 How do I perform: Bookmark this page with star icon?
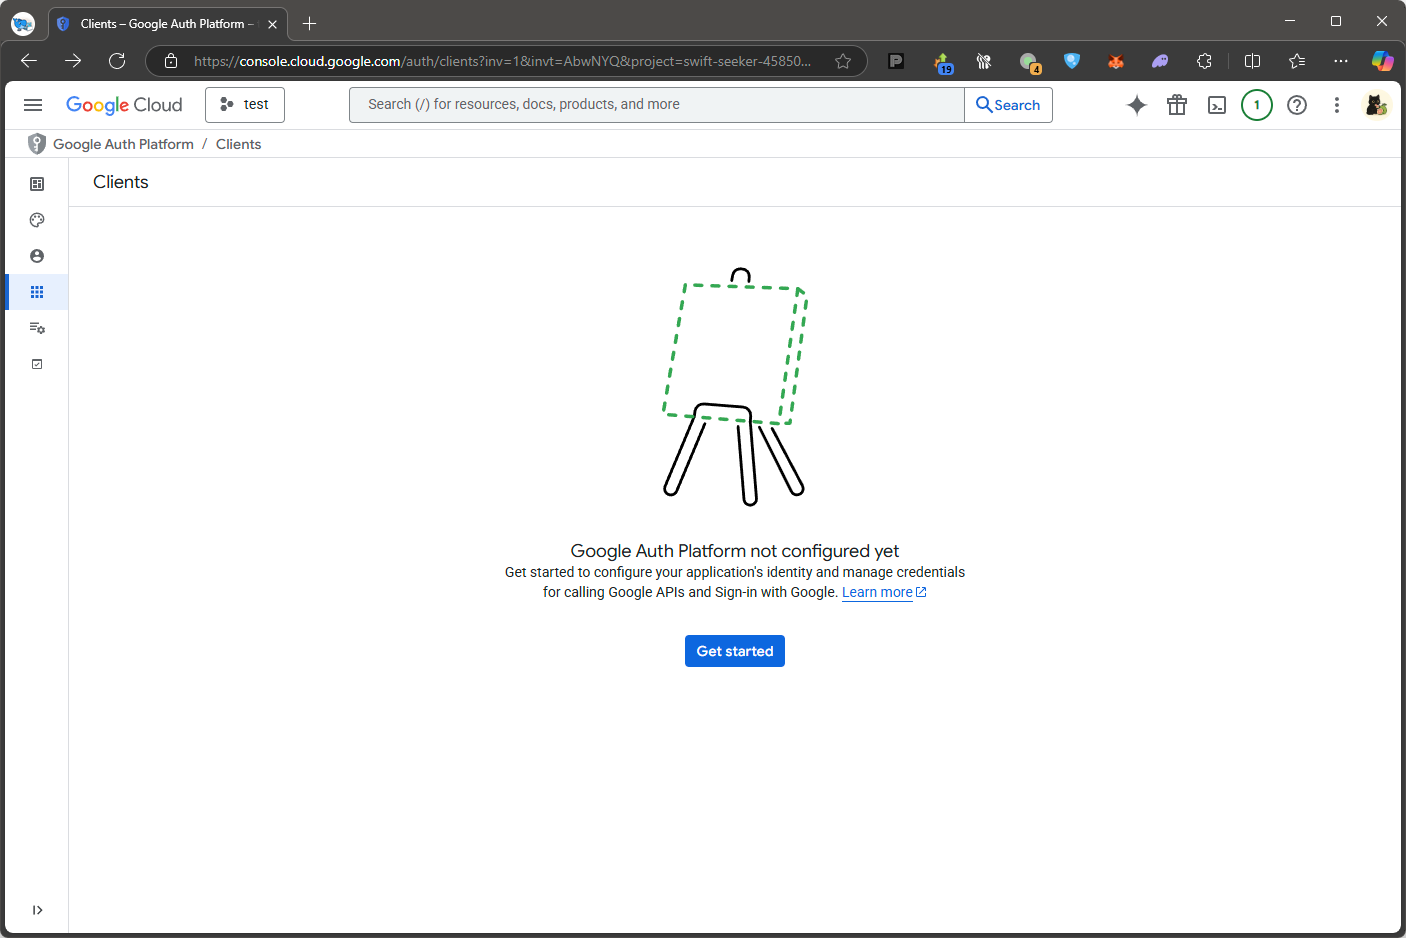(843, 61)
